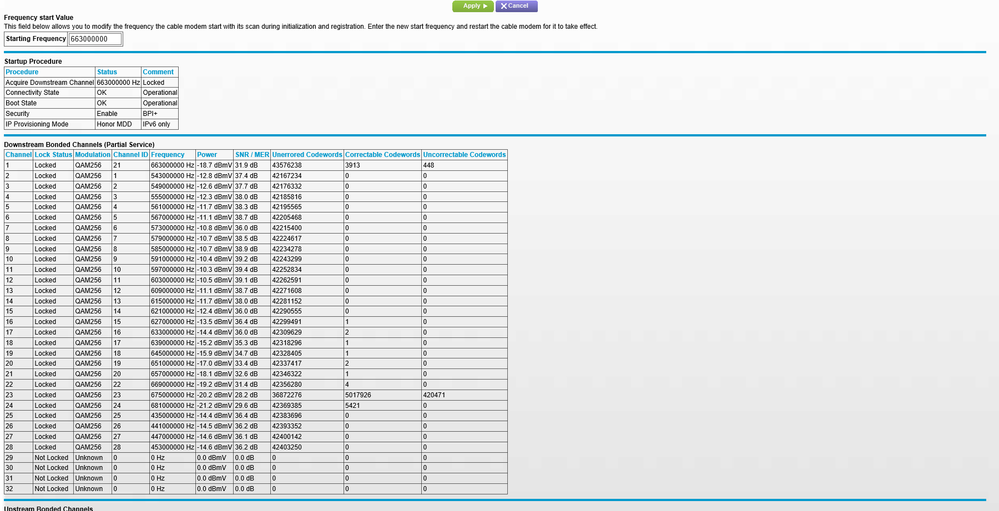Click the Channel ID column header
Image resolution: width=999 pixels, height=511 pixels.
(130, 155)
